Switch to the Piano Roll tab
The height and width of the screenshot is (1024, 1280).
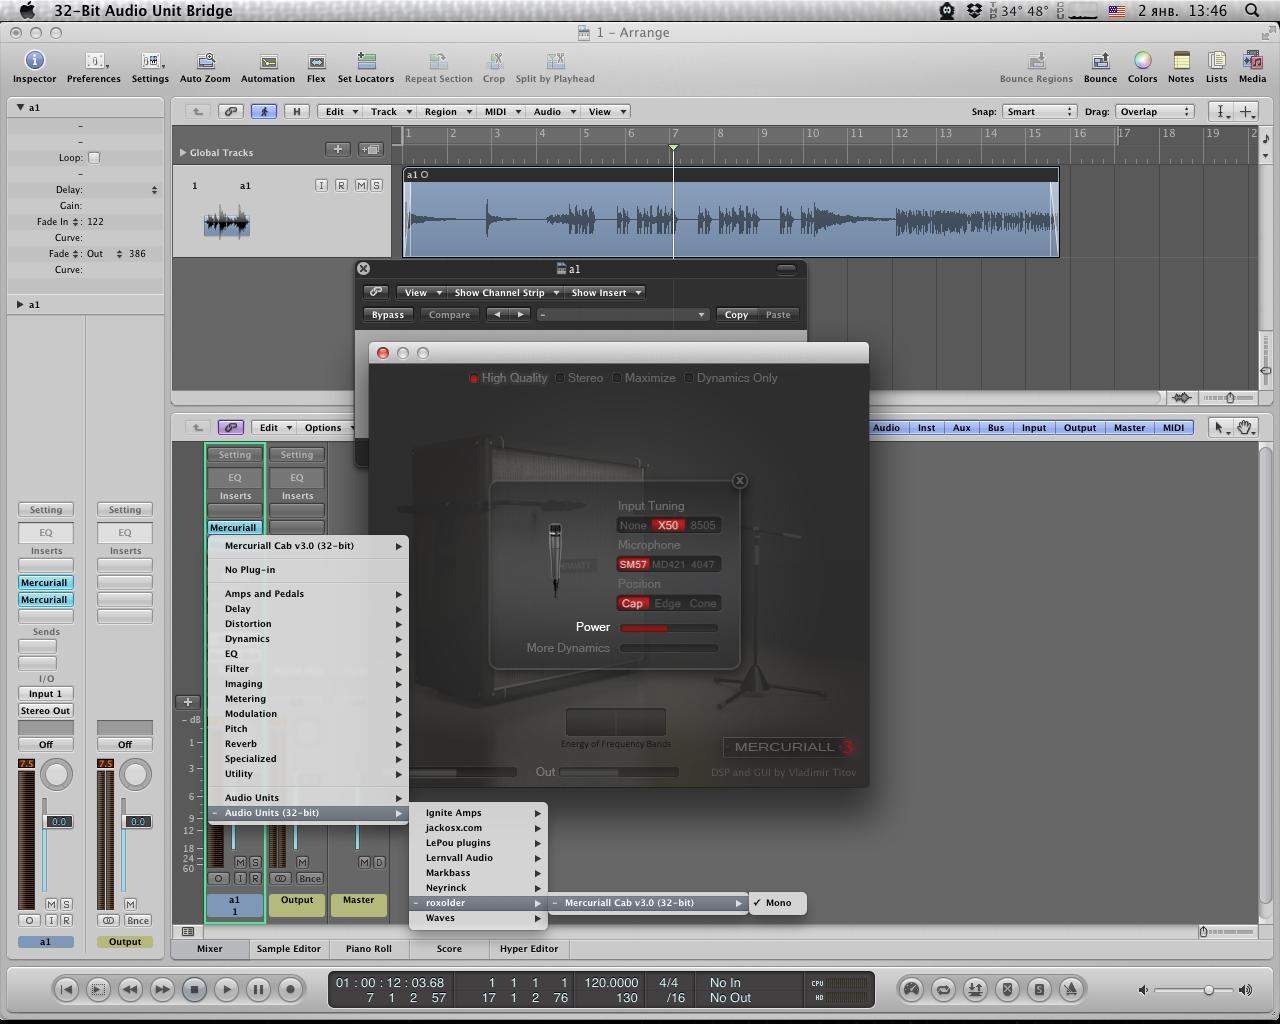point(368,949)
